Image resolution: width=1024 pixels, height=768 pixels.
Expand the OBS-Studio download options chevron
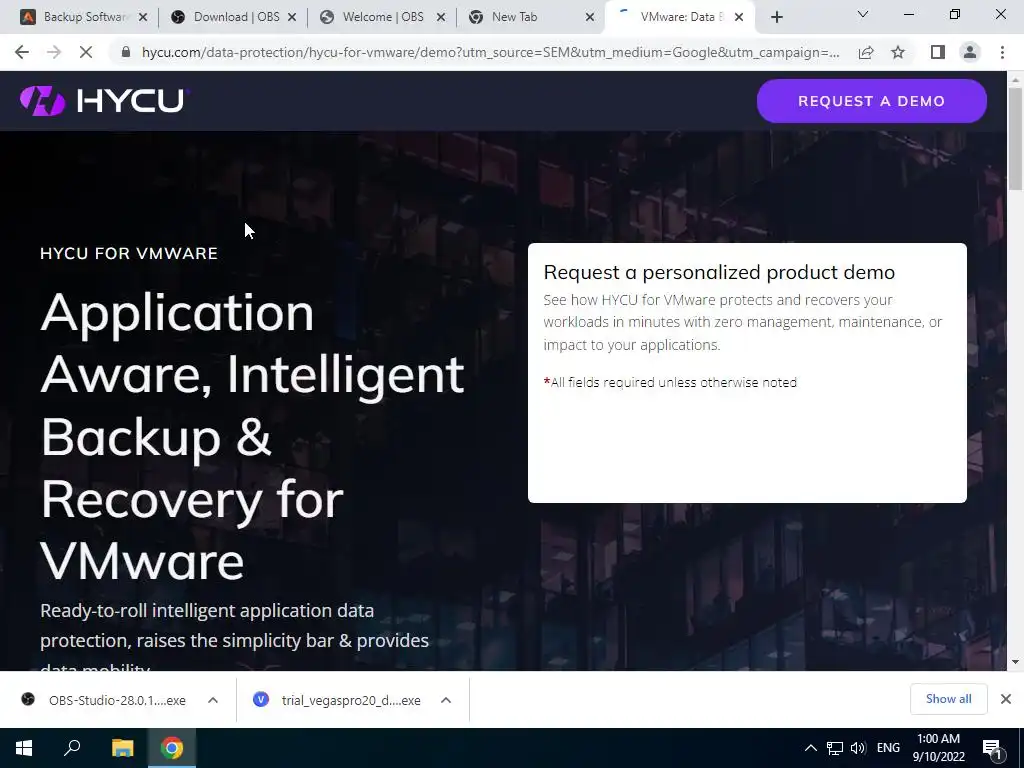[213, 700]
